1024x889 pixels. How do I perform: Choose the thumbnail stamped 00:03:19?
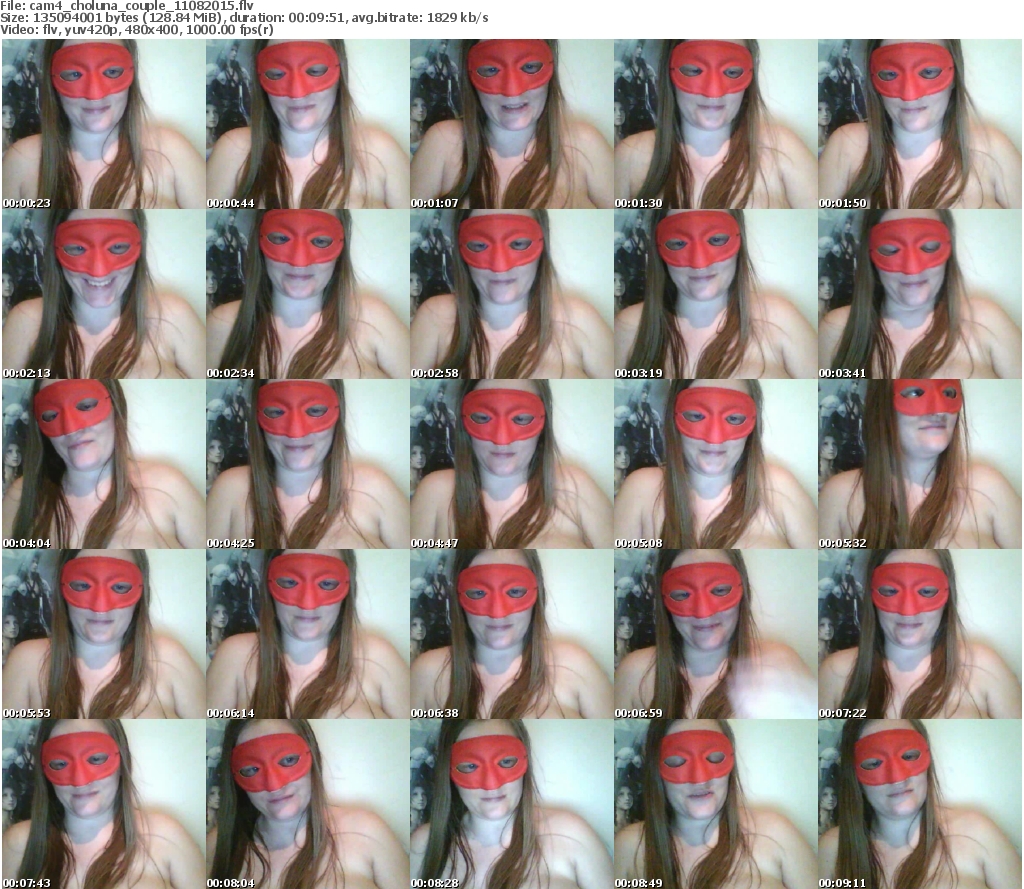716,294
